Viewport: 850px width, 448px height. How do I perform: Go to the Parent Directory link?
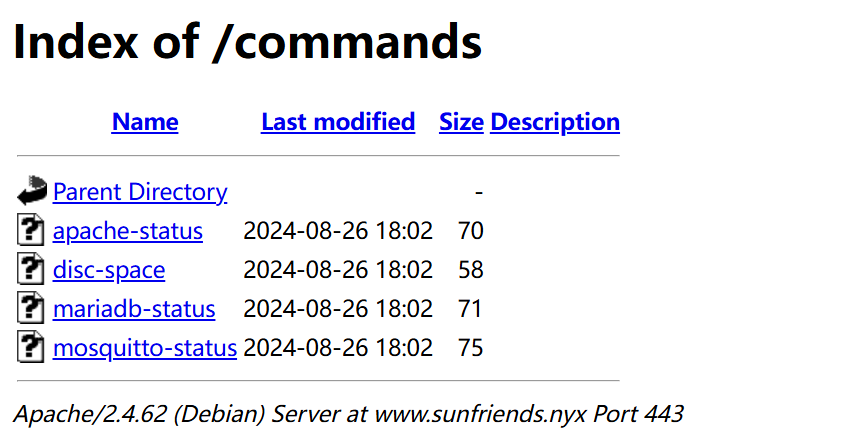pos(140,192)
